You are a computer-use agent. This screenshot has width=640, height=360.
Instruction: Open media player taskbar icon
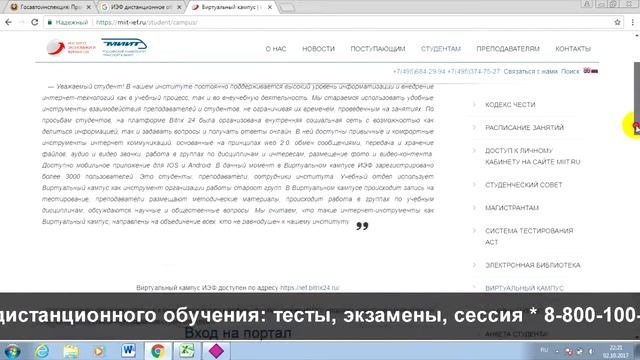coord(98,351)
